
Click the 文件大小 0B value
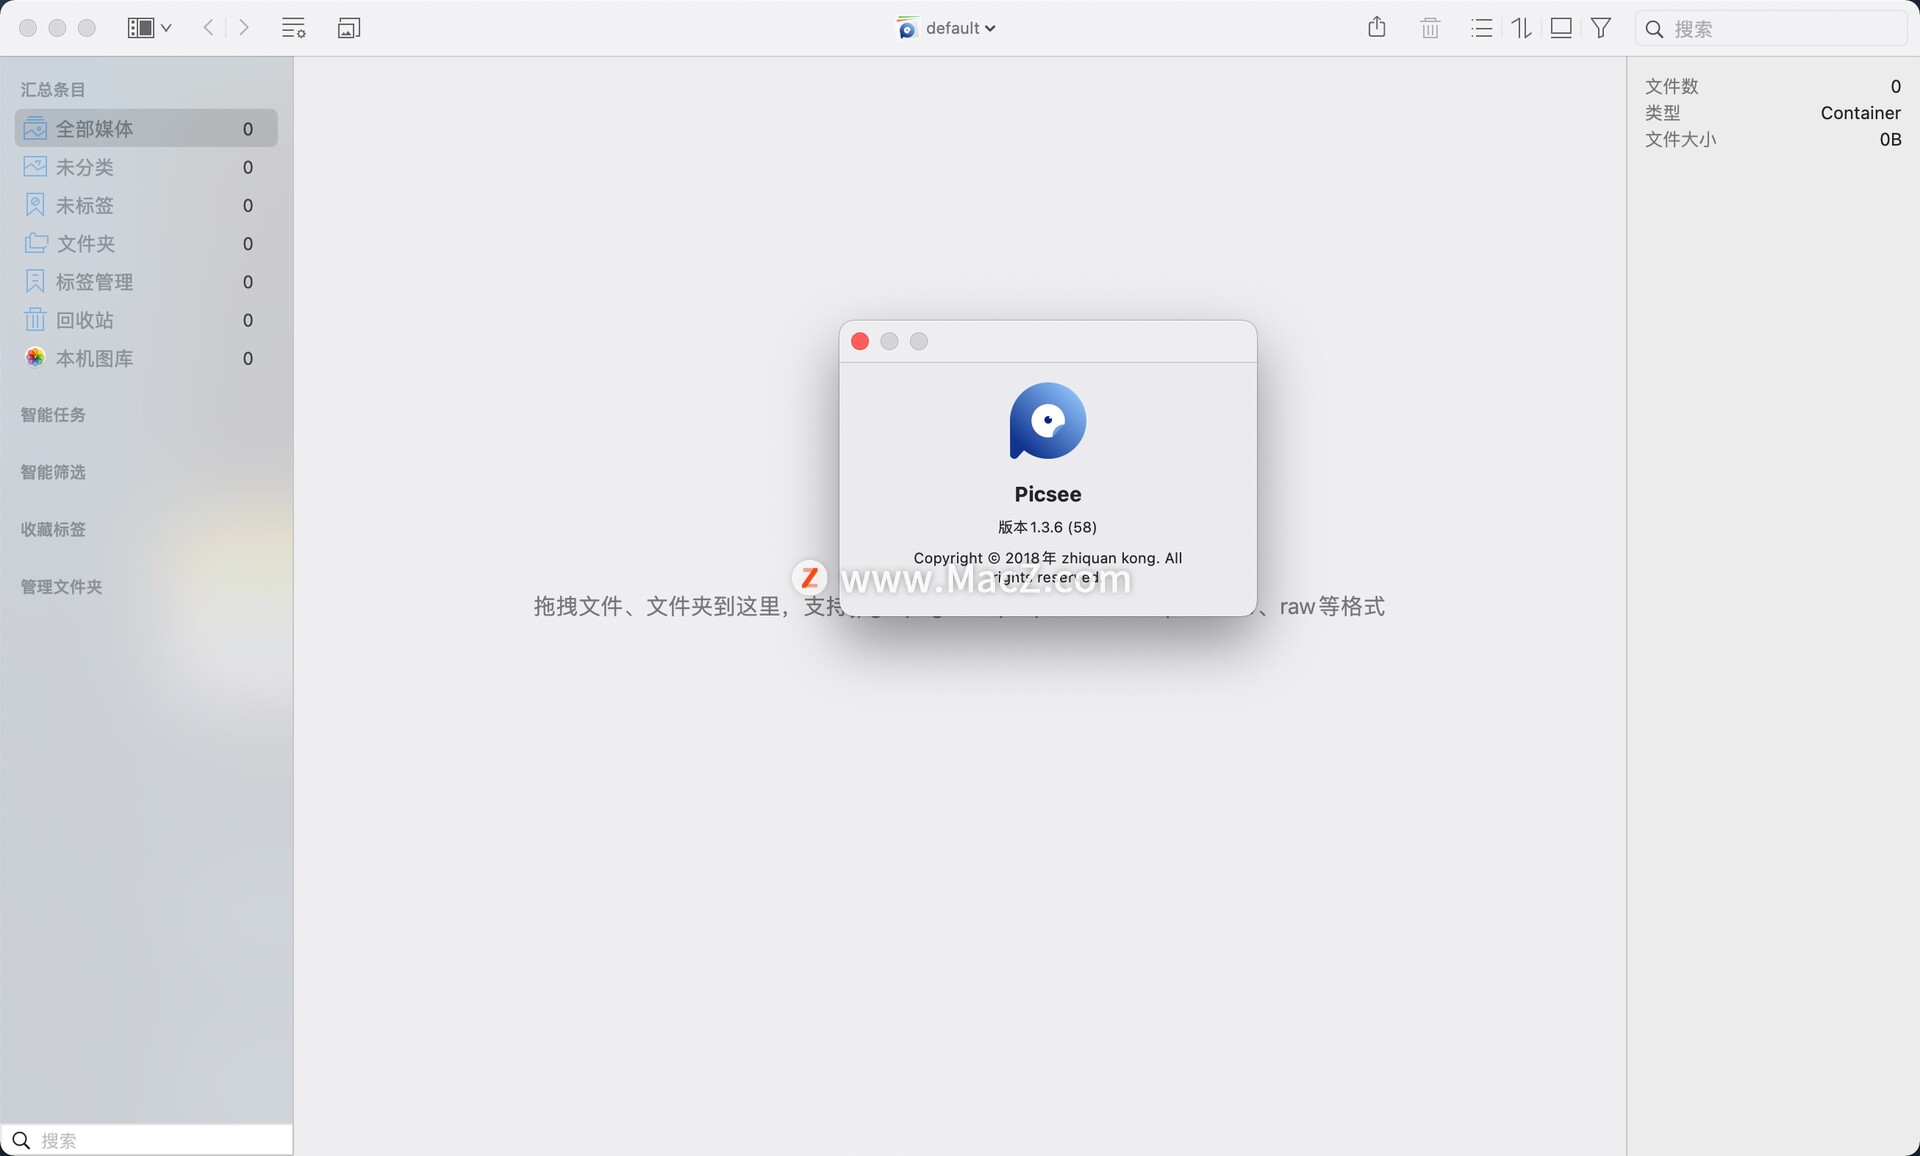(1890, 139)
